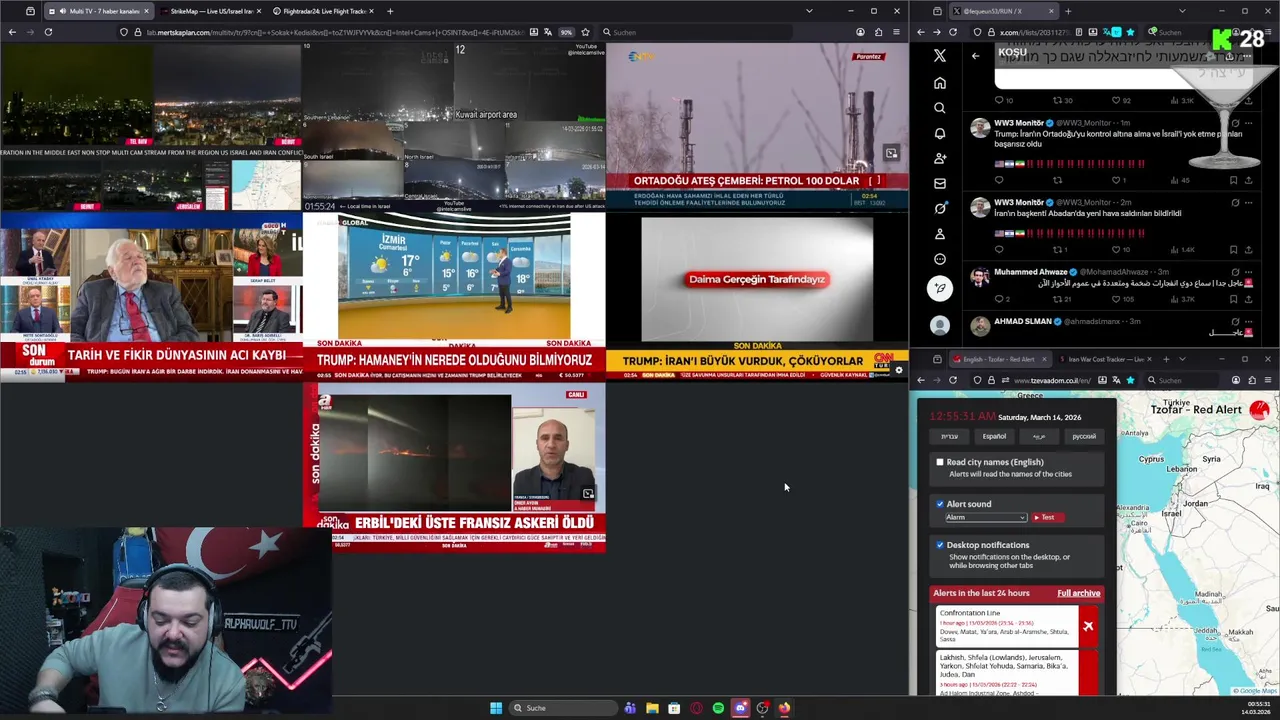The image size is (1280, 720).
Task: Open more options on Muhammed Ahwaze post
Action: pyautogui.click(x=1248, y=272)
